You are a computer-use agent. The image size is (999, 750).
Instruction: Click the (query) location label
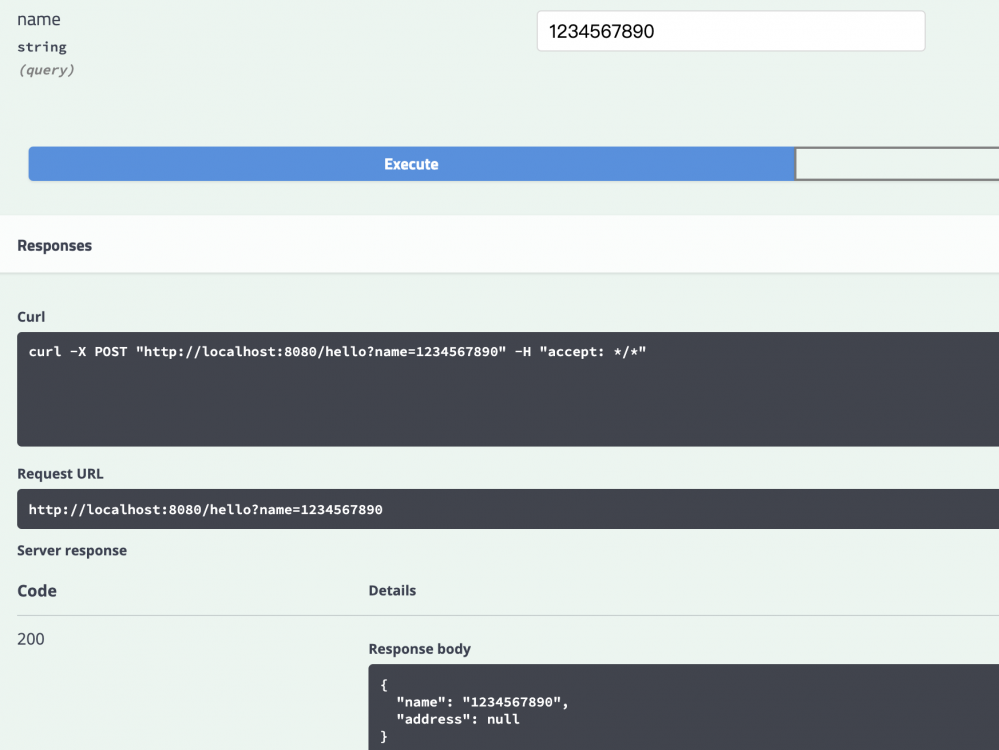pyautogui.click(x=46, y=70)
